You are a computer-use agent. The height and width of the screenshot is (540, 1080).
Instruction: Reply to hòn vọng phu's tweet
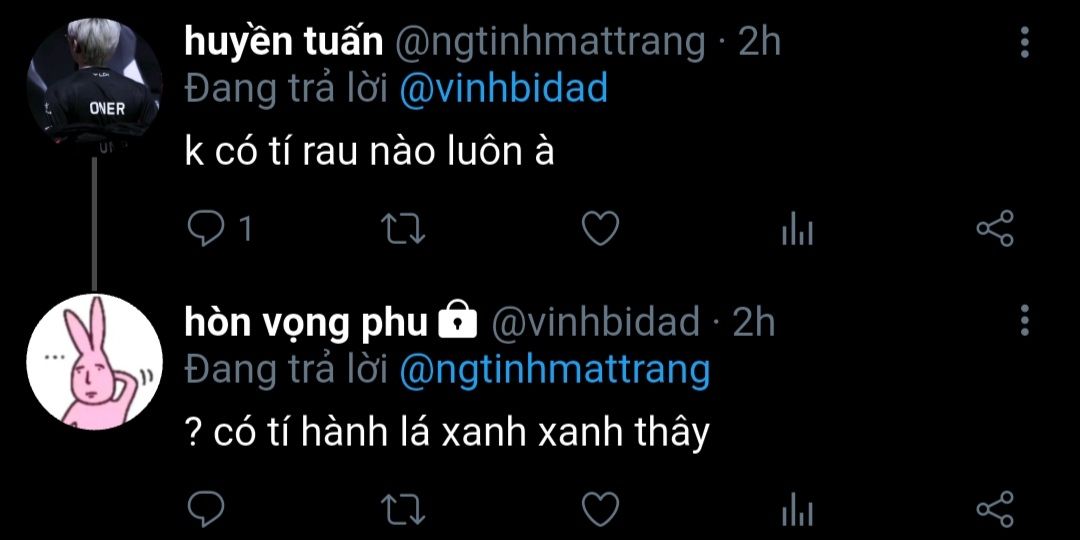click(x=205, y=510)
